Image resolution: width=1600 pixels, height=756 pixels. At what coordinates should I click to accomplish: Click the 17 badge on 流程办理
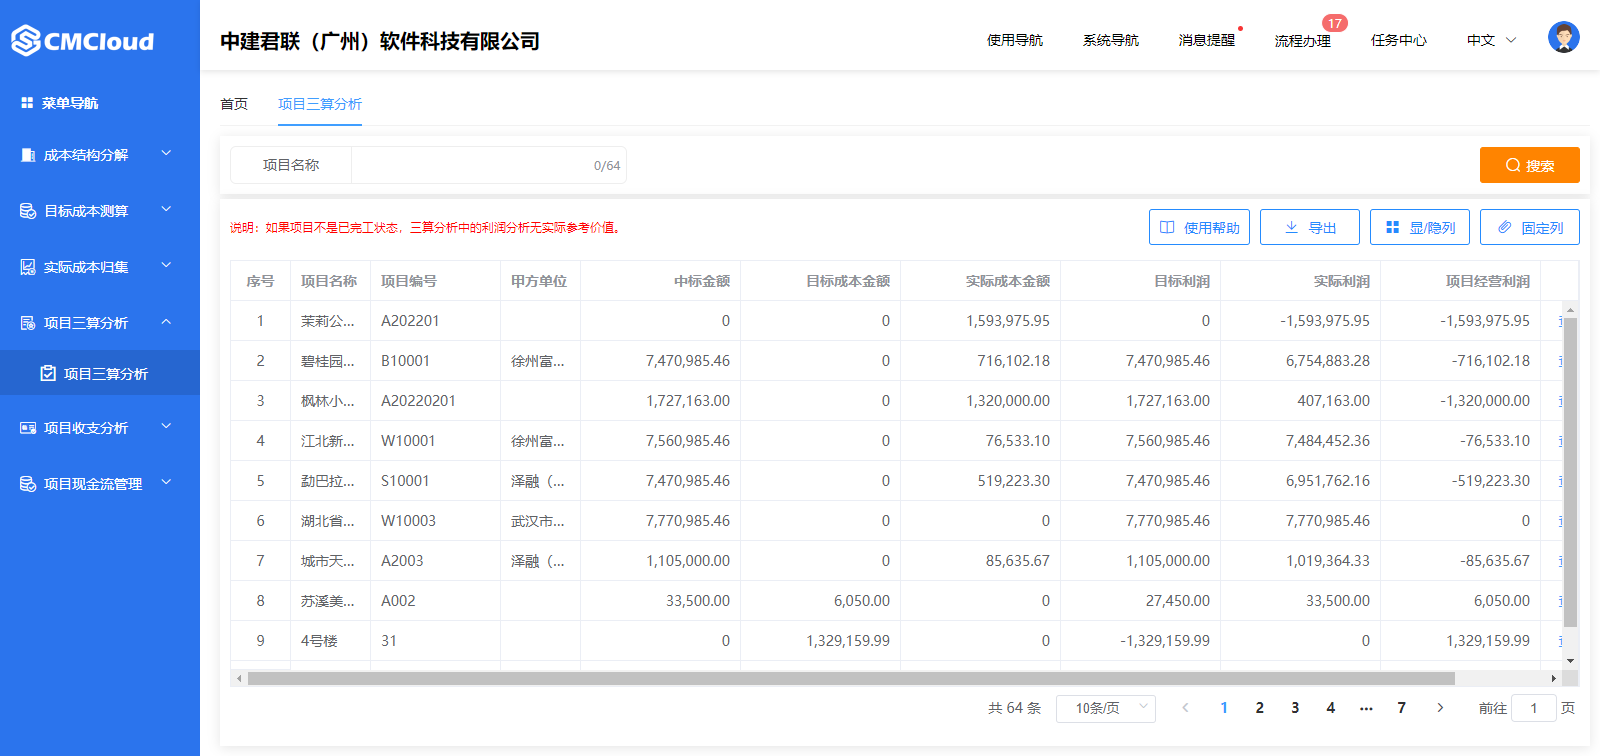coord(1335,23)
